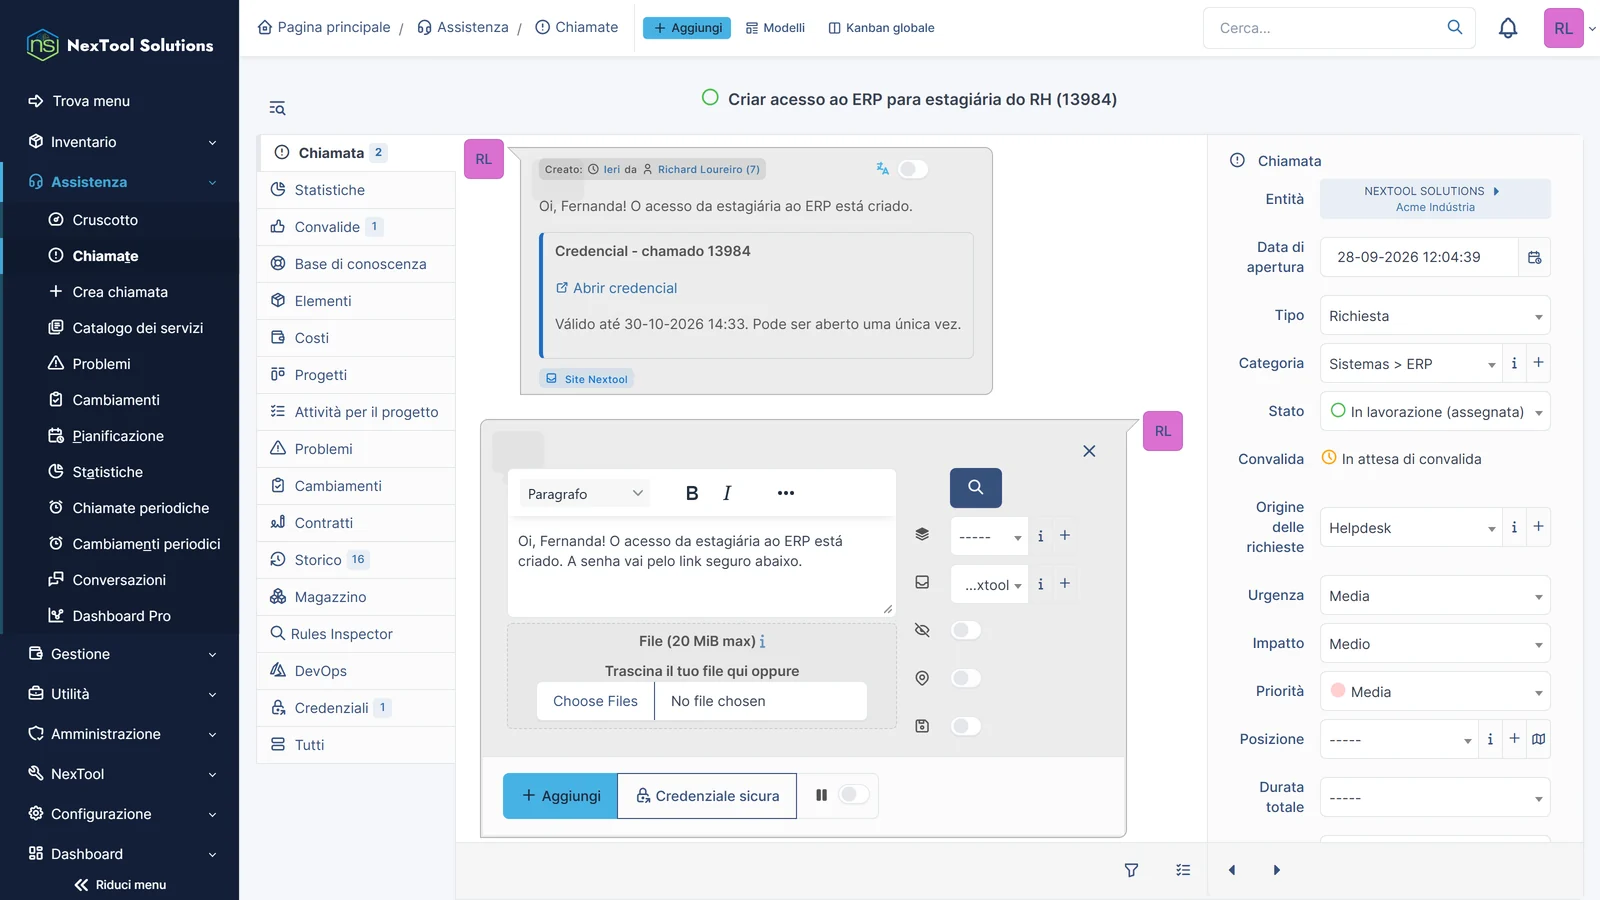The width and height of the screenshot is (1600, 900).
Task: Toggle the save-template switch
Action: coord(965,726)
